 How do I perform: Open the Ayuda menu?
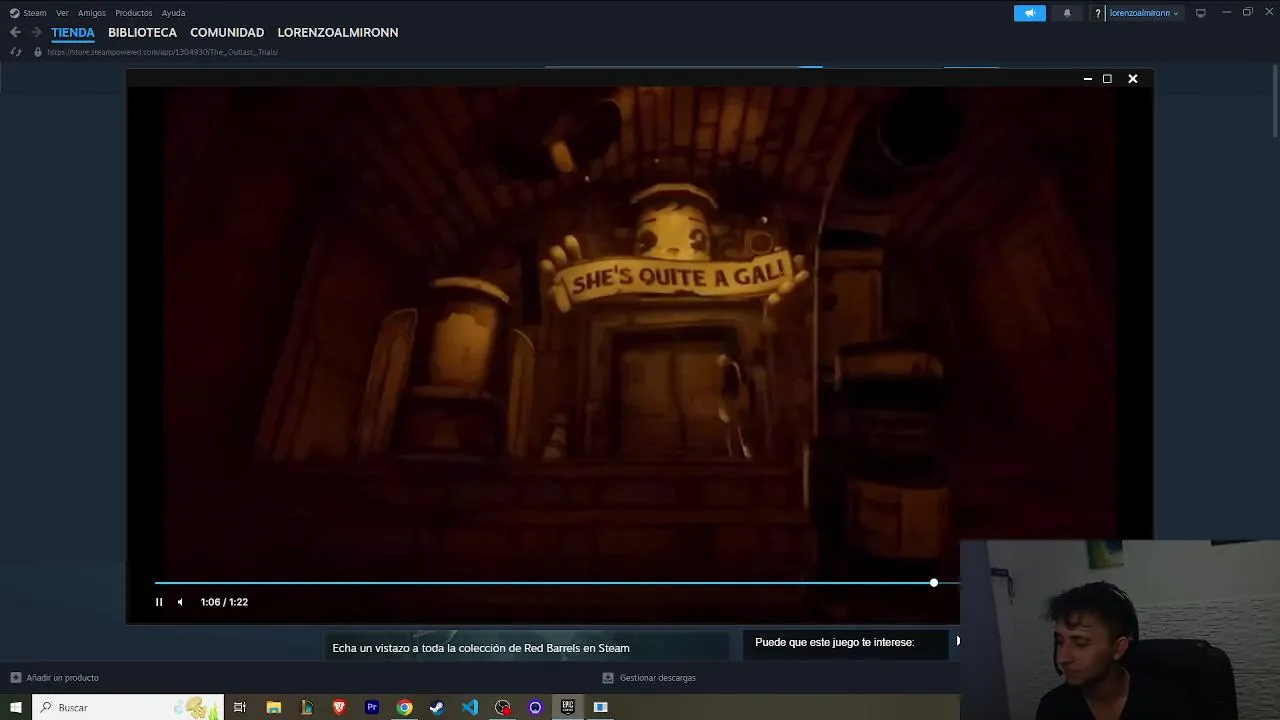tap(174, 13)
